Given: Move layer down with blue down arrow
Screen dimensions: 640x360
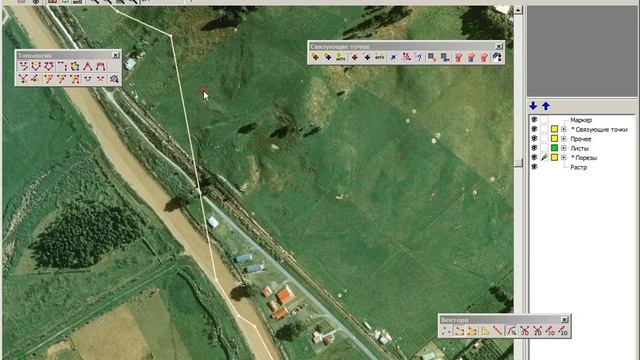Looking at the screenshot, I should [533, 106].
